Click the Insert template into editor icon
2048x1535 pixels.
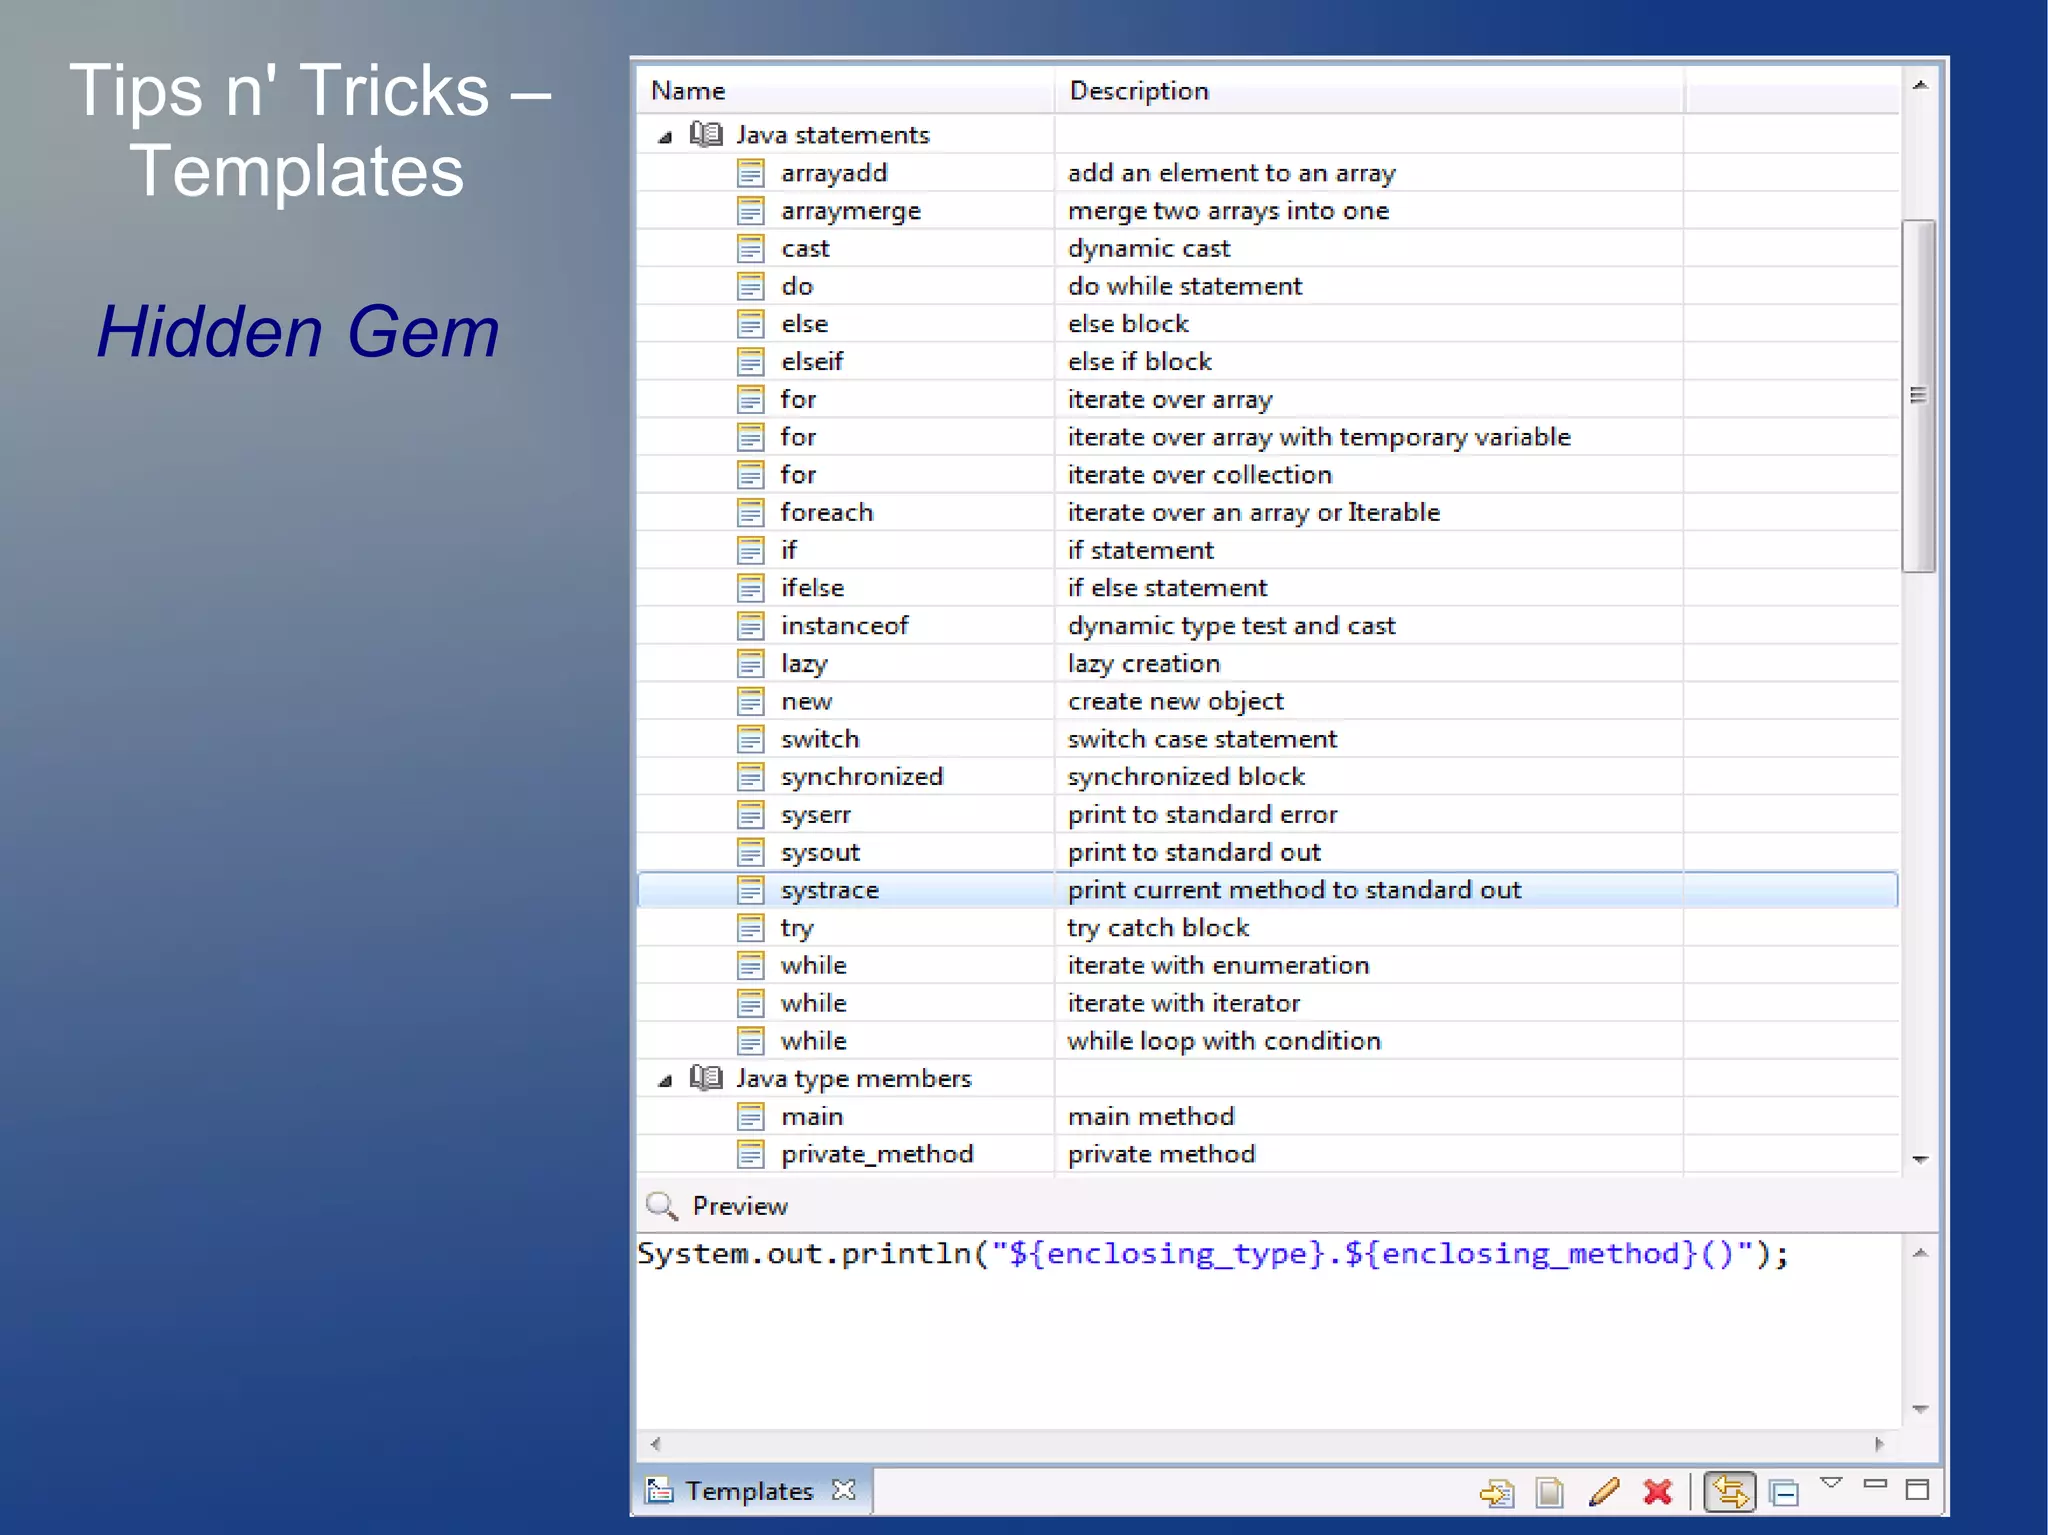tap(1496, 1492)
